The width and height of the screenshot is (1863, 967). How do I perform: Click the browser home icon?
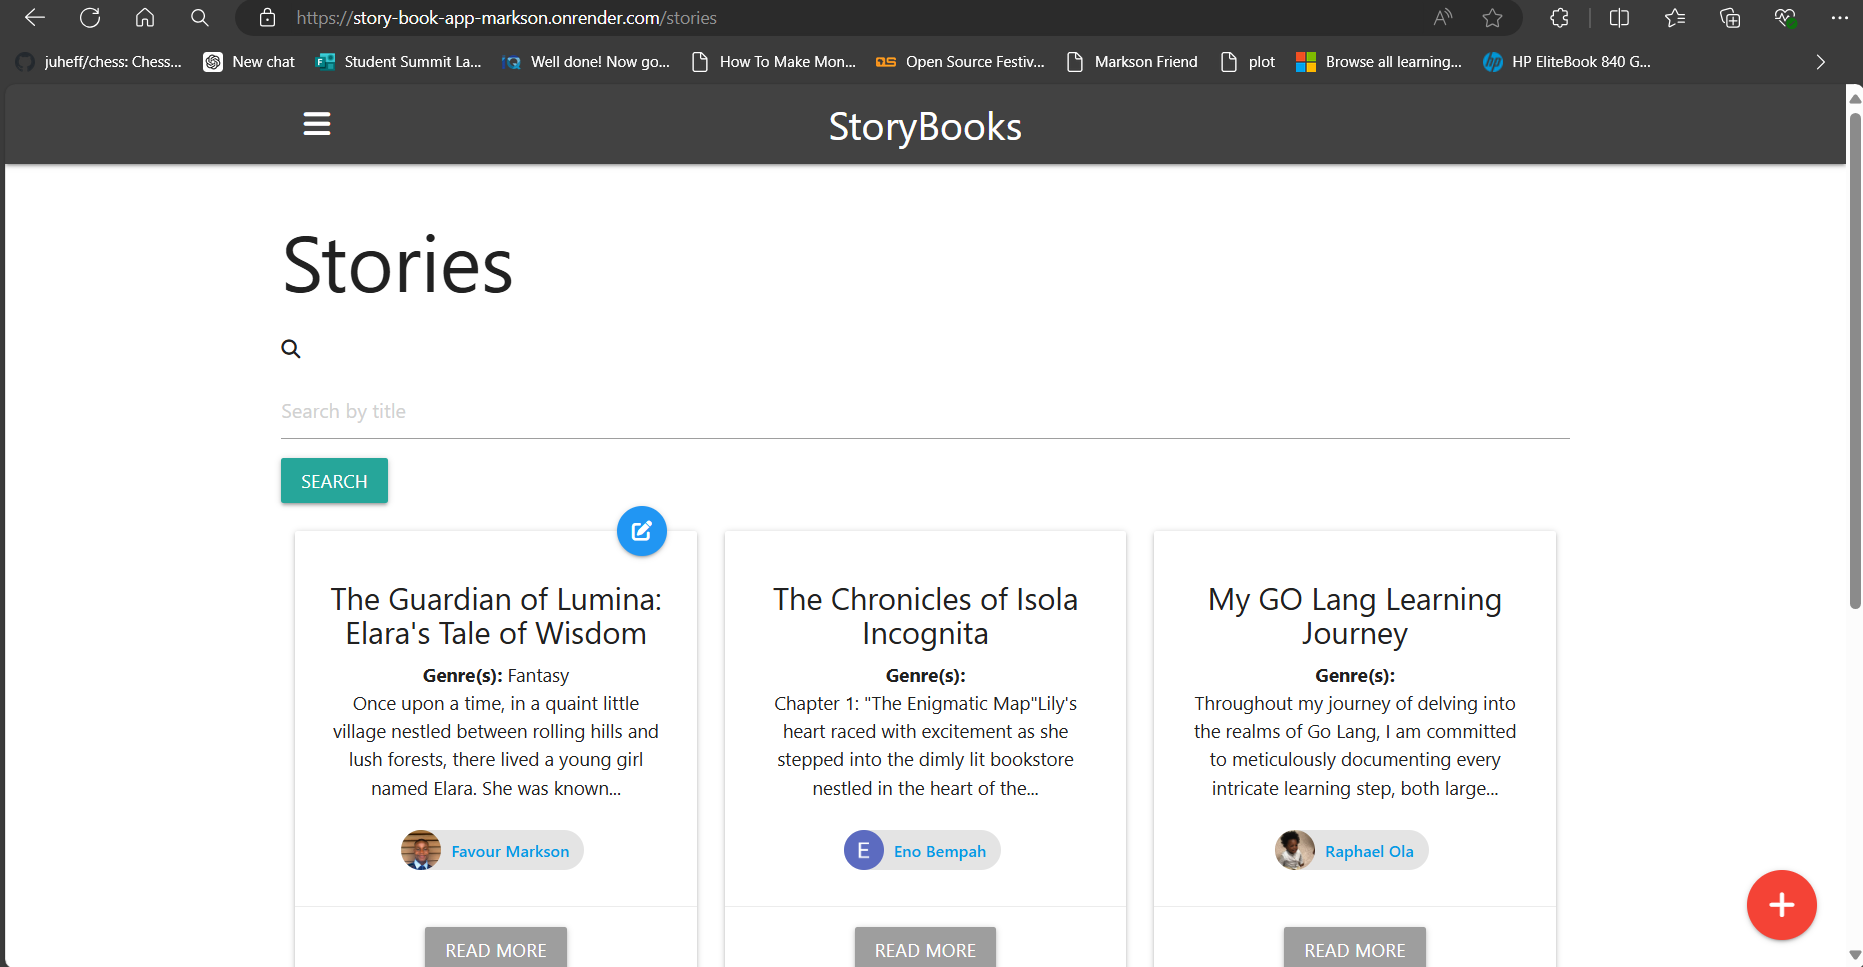tap(145, 18)
